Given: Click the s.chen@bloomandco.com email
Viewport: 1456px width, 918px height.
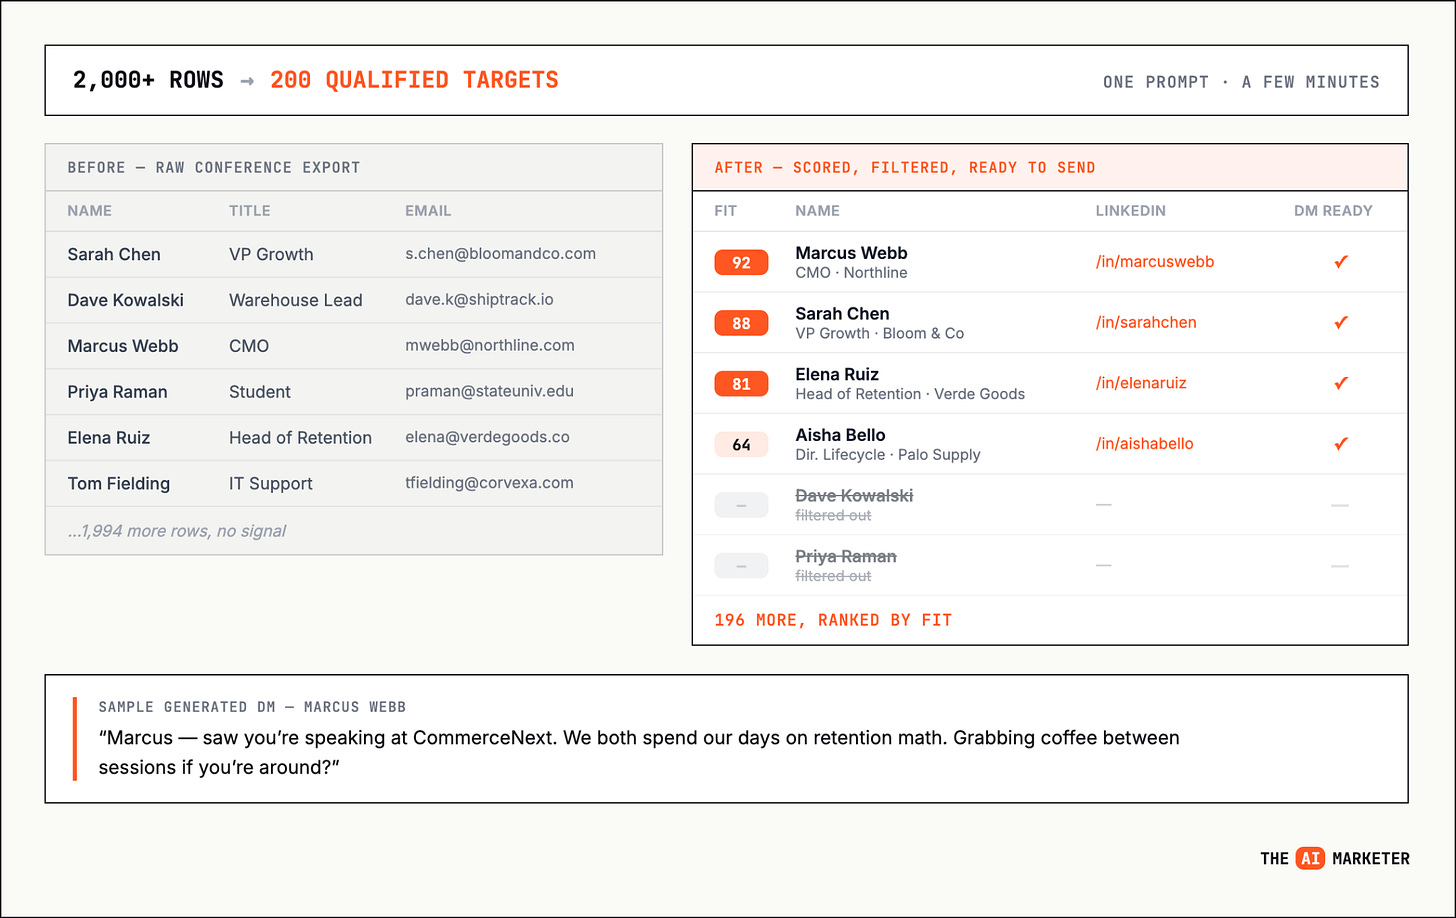Looking at the screenshot, I should pyautogui.click(x=501, y=254).
